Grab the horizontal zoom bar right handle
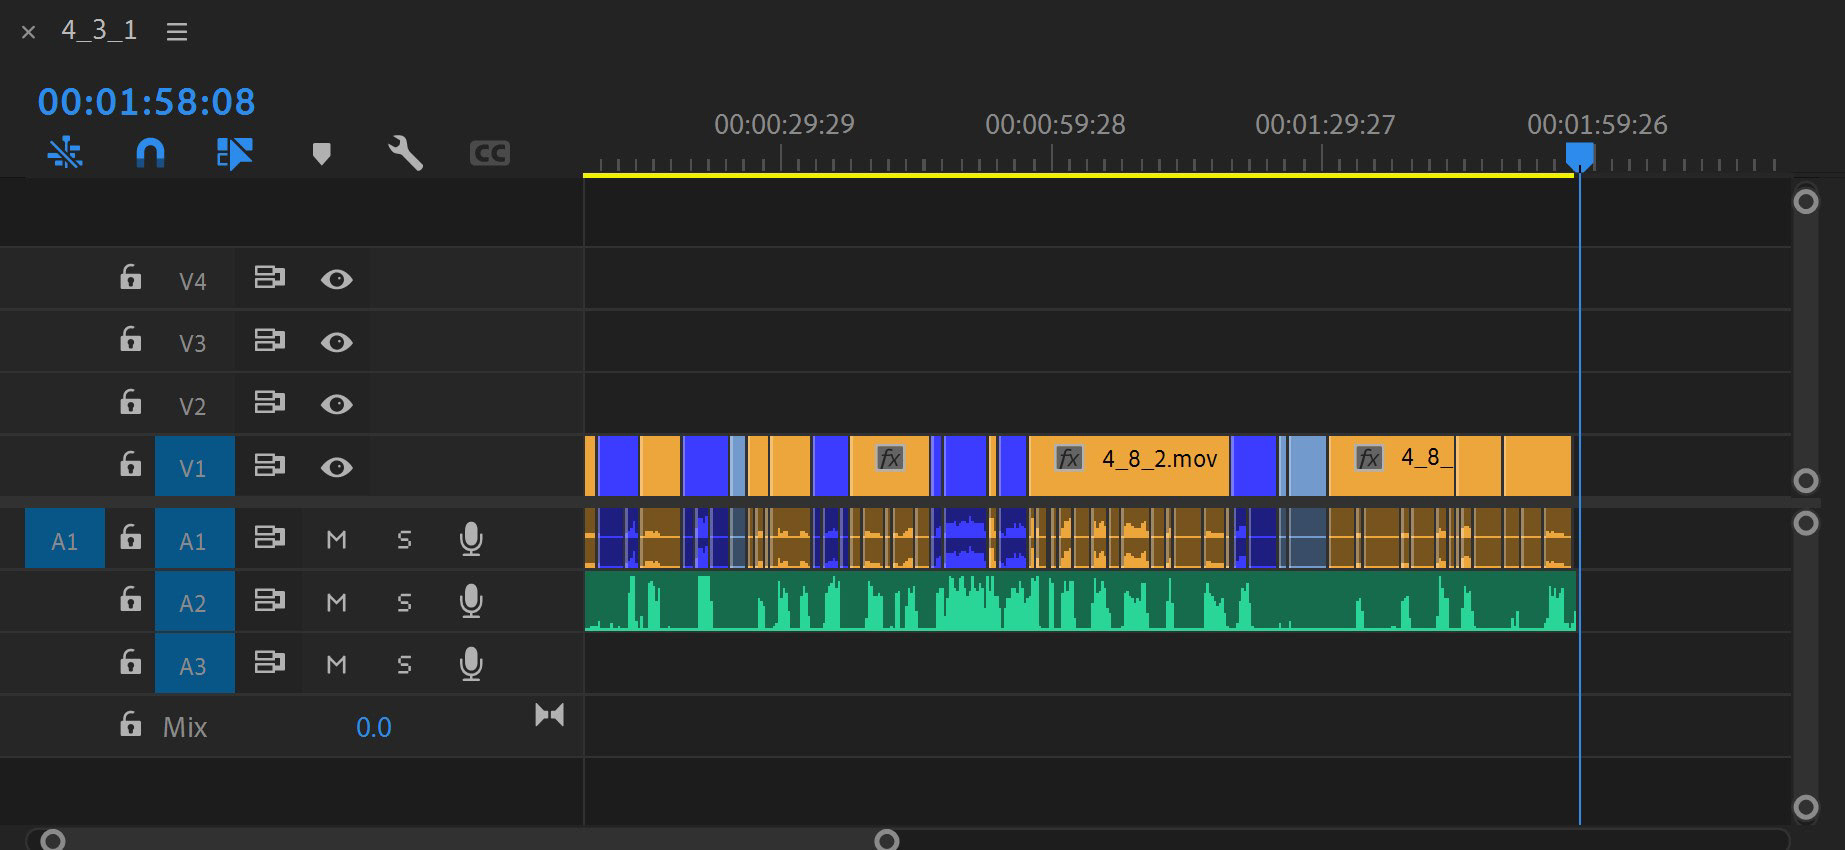 tap(887, 839)
